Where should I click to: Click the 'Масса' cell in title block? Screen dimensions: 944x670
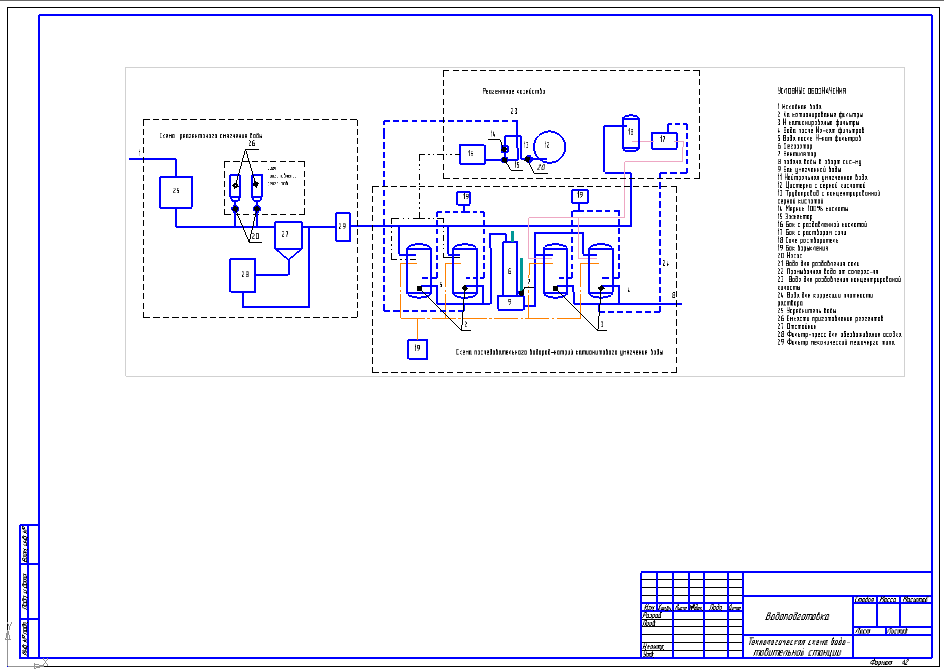(888, 600)
